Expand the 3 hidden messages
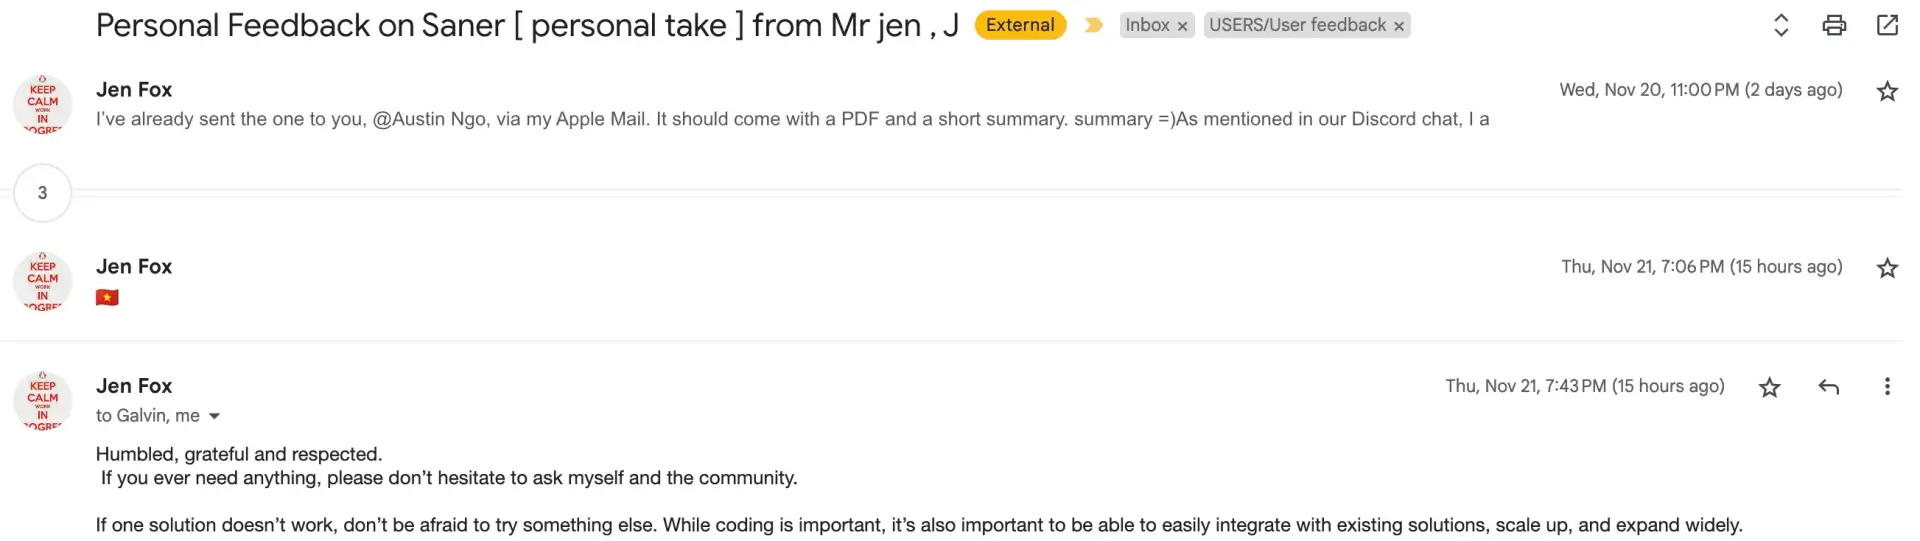The width and height of the screenshot is (1920, 541). [x=42, y=193]
